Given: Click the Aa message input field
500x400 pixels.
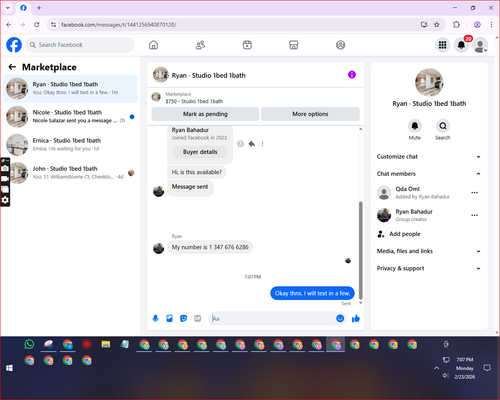Looking at the screenshot, I should click(273, 319).
